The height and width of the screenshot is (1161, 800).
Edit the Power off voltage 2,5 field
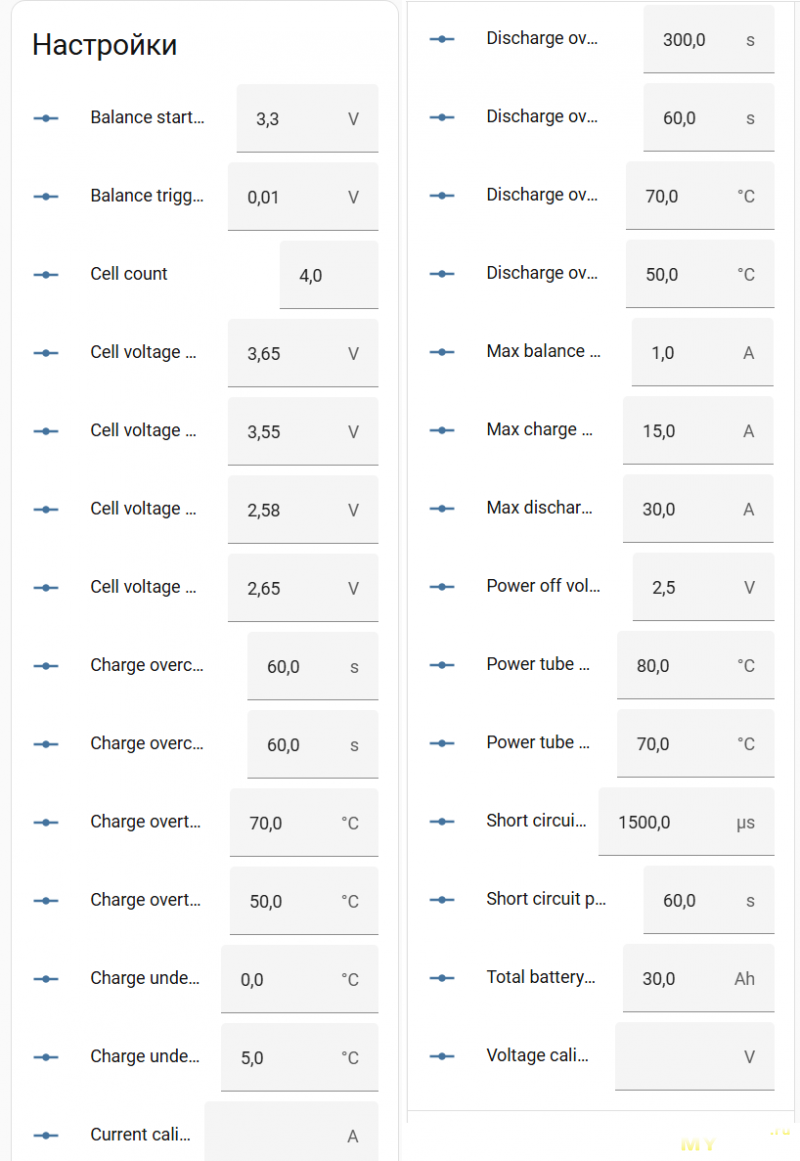[x=690, y=588]
